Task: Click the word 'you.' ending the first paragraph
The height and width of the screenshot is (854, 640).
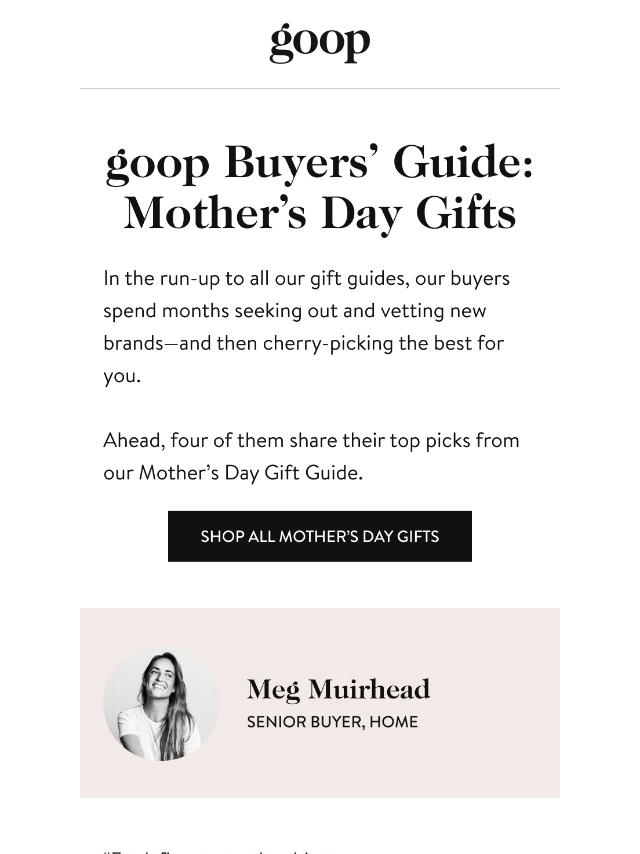Action: (x=122, y=376)
